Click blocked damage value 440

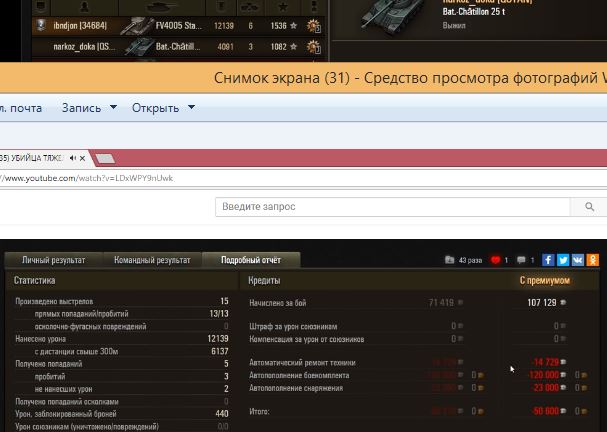(222, 414)
